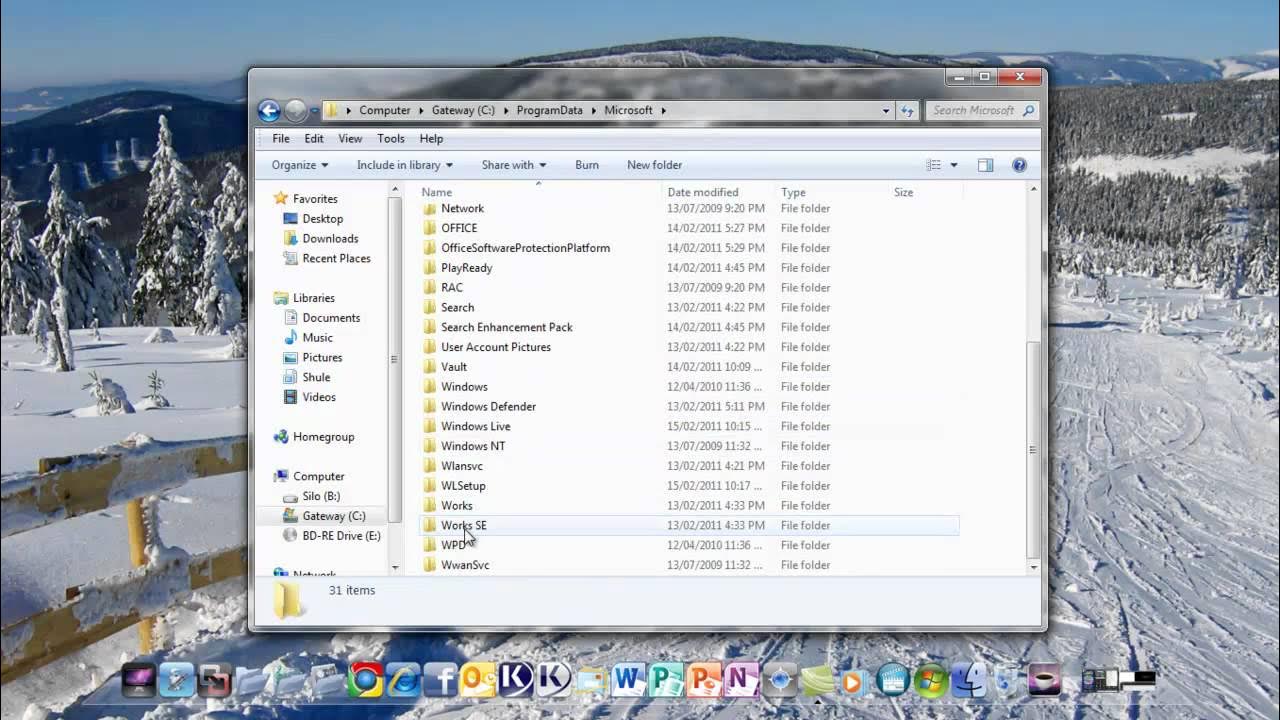Select the Windows Live folder
The height and width of the screenshot is (720, 1280).
click(x=475, y=426)
